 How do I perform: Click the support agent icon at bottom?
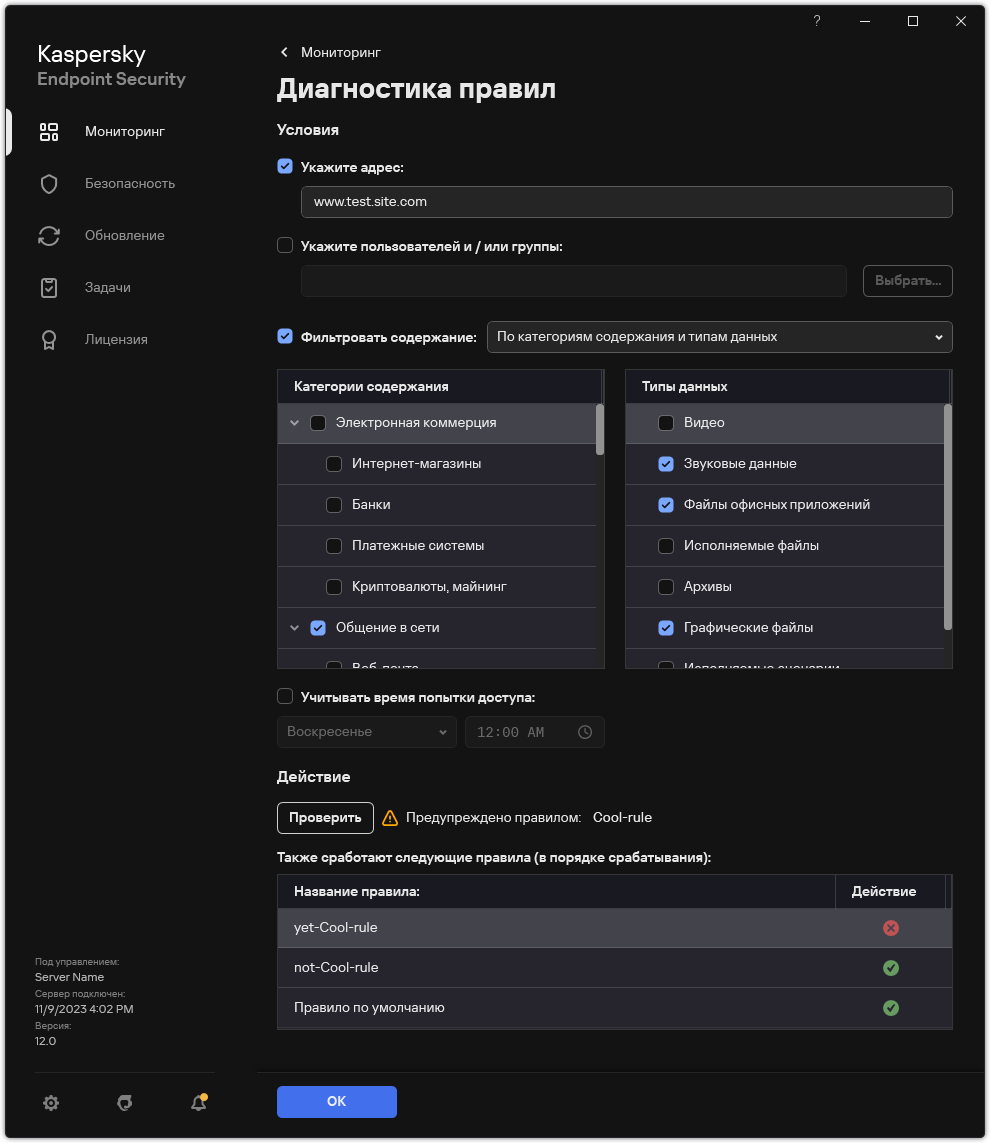pyautogui.click(x=125, y=1103)
